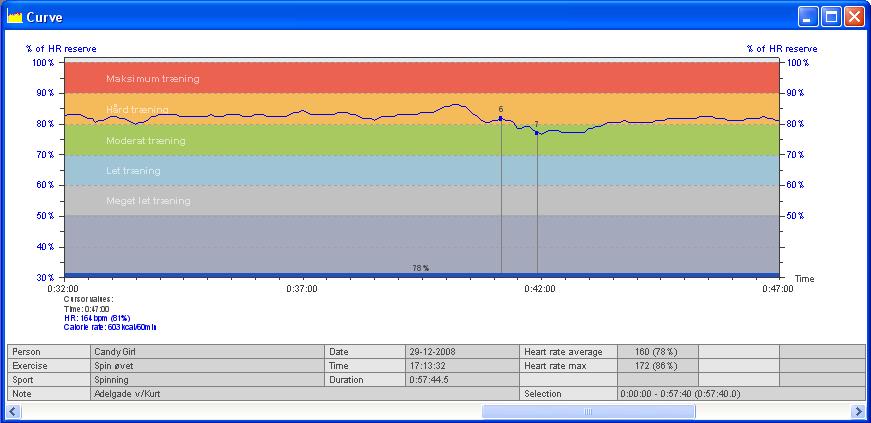
Task: Click the horizontal scrollbar right arrow
Action: pos(857,411)
